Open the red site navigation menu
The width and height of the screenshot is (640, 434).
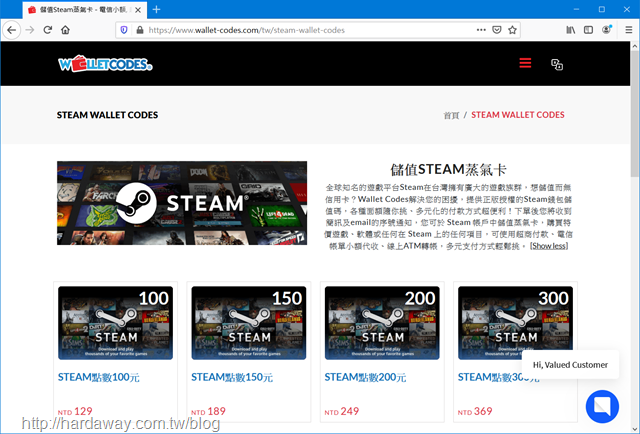(x=525, y=63)
